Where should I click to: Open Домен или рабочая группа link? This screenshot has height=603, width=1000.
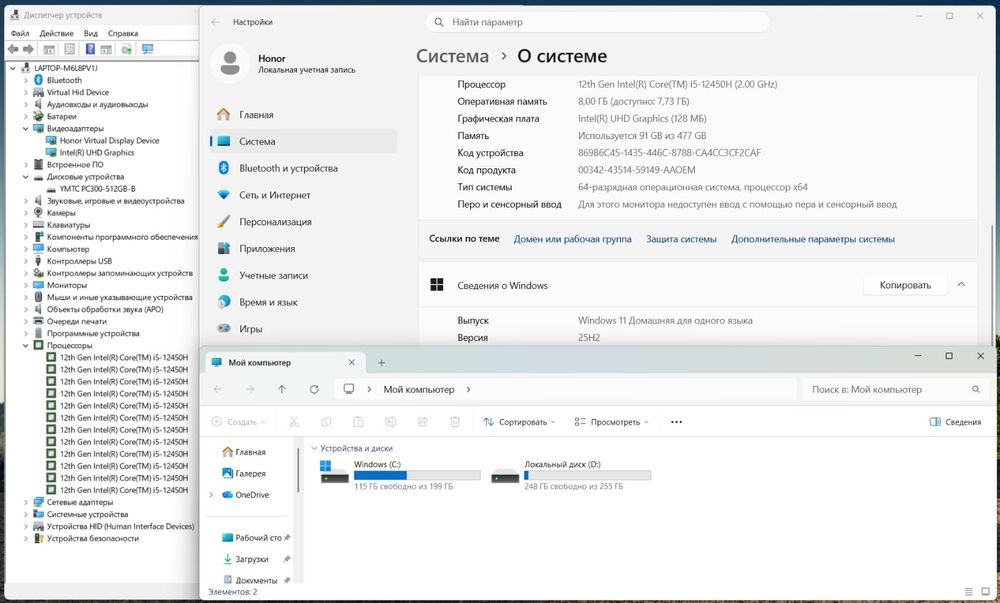(573, 239)
